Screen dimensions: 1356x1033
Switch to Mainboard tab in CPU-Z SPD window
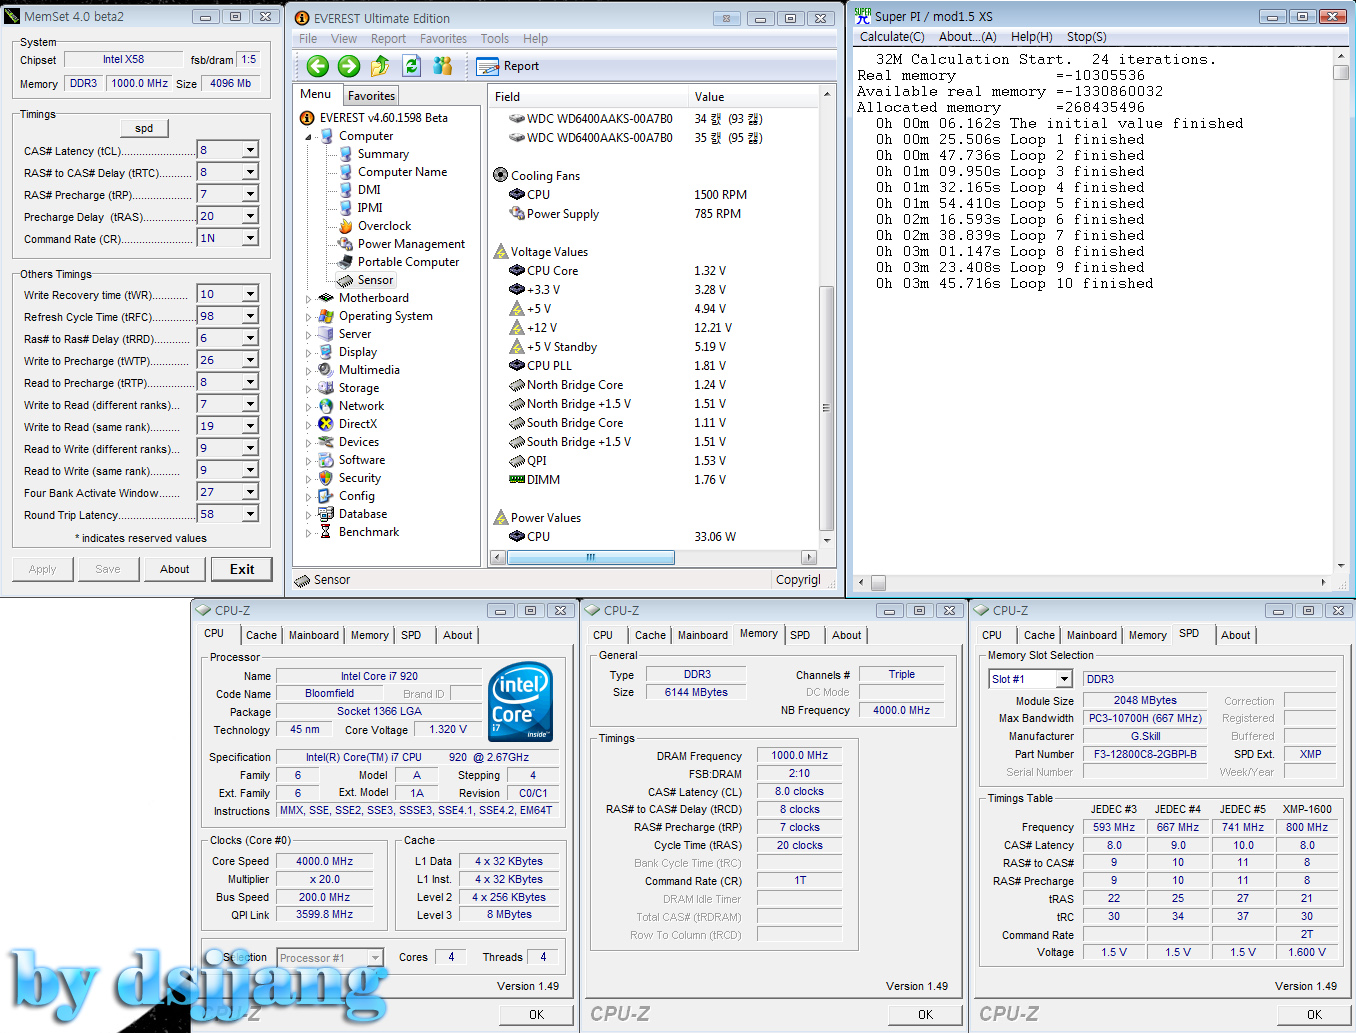1091,635
